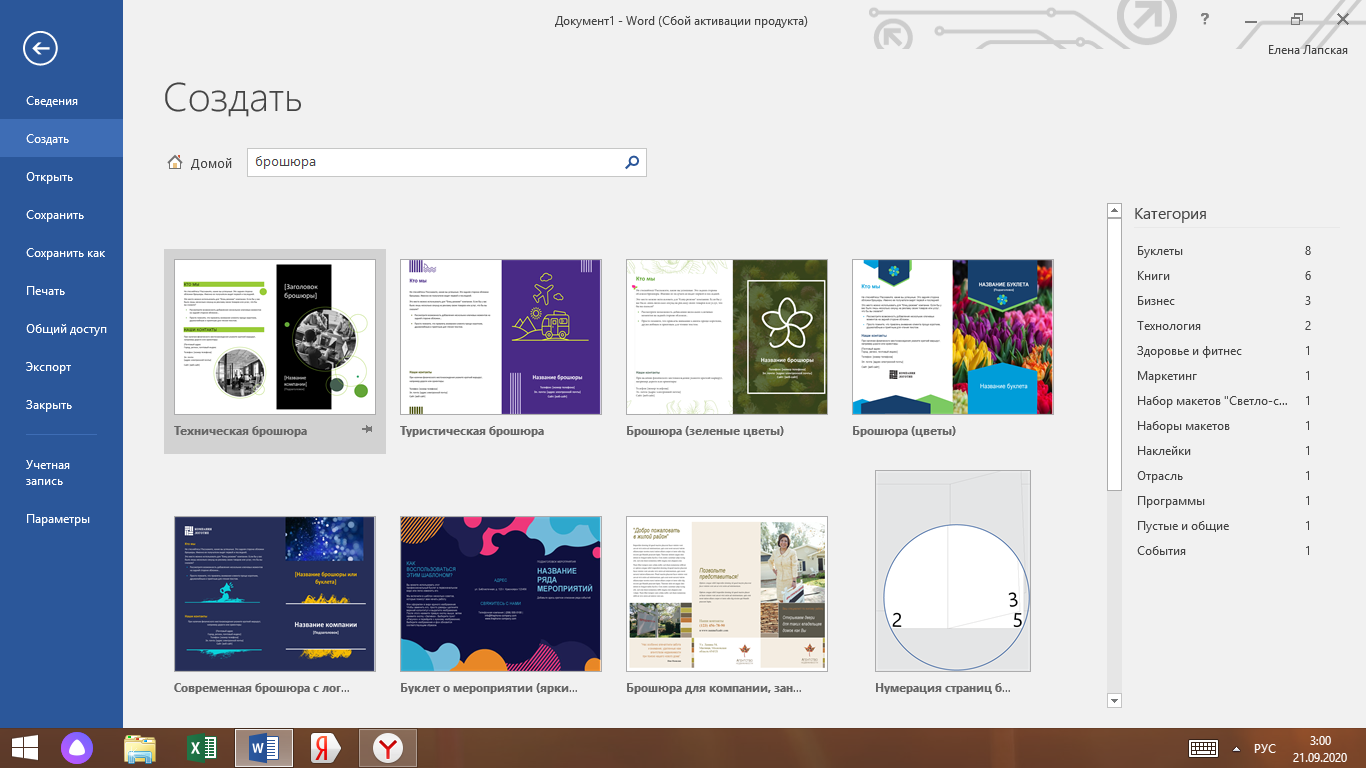Select Техническая брошюра thumbnail

click(x=275, y=337)
